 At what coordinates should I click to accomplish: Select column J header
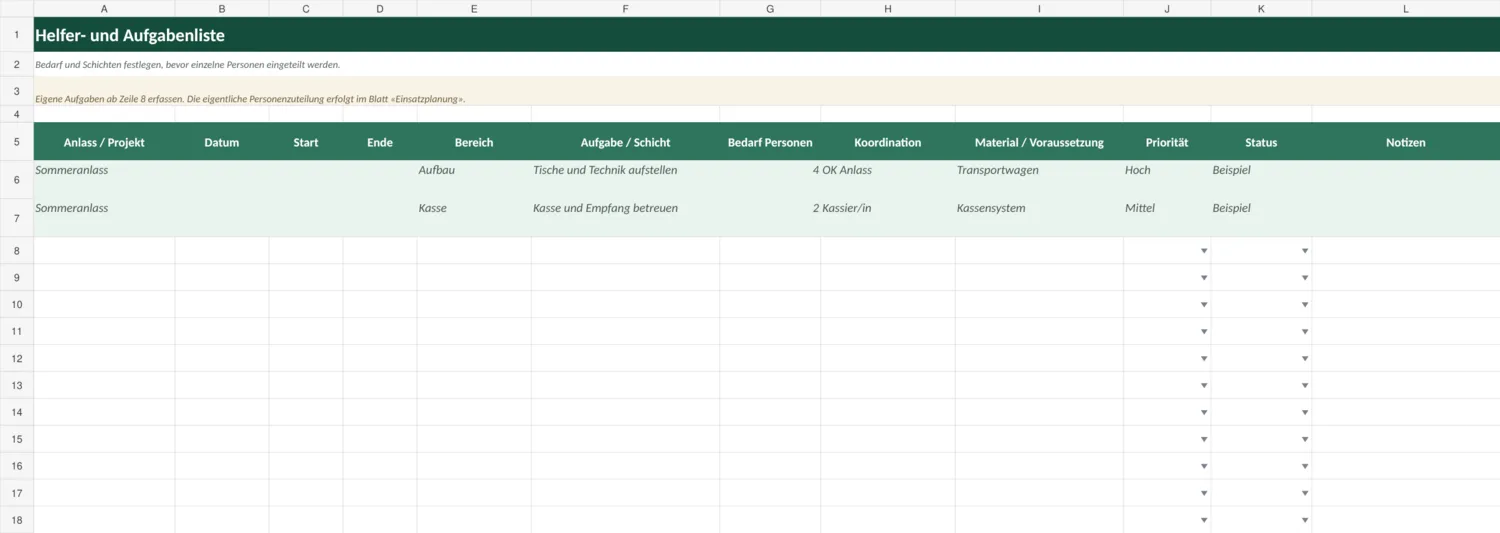click(x=1167, y=8)
